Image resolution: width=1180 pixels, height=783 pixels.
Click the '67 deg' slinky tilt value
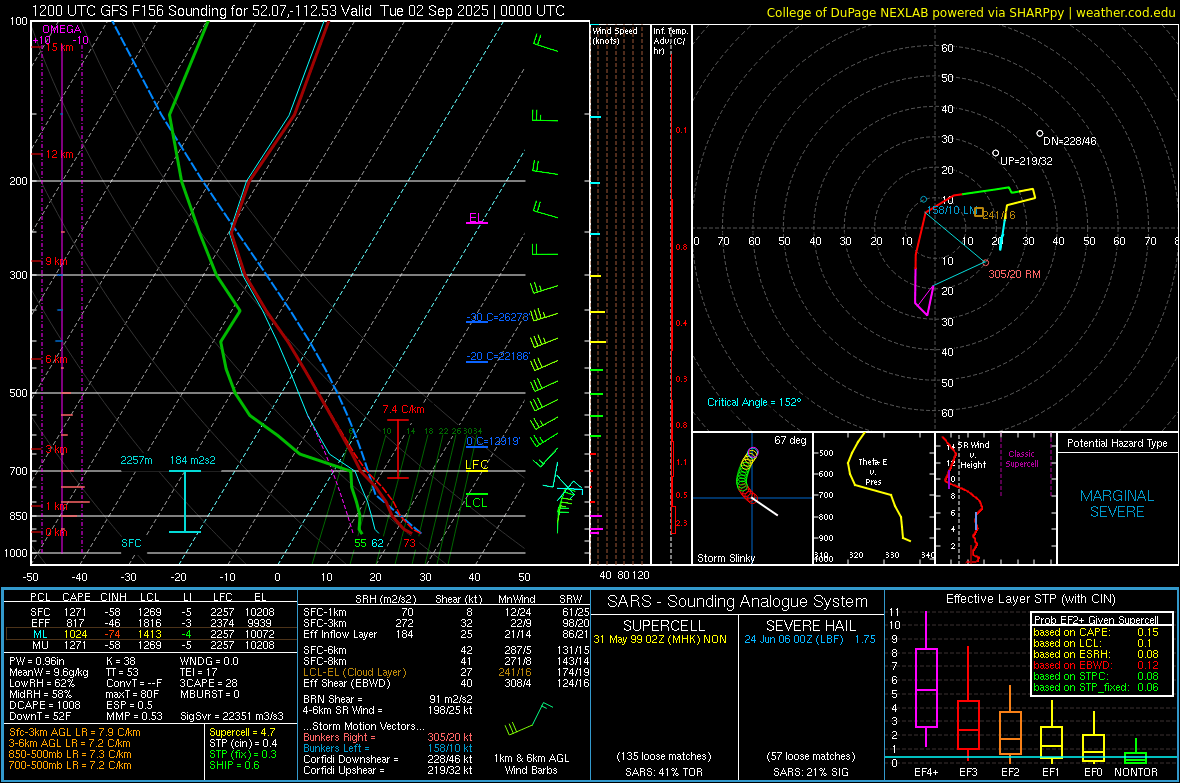790,440
